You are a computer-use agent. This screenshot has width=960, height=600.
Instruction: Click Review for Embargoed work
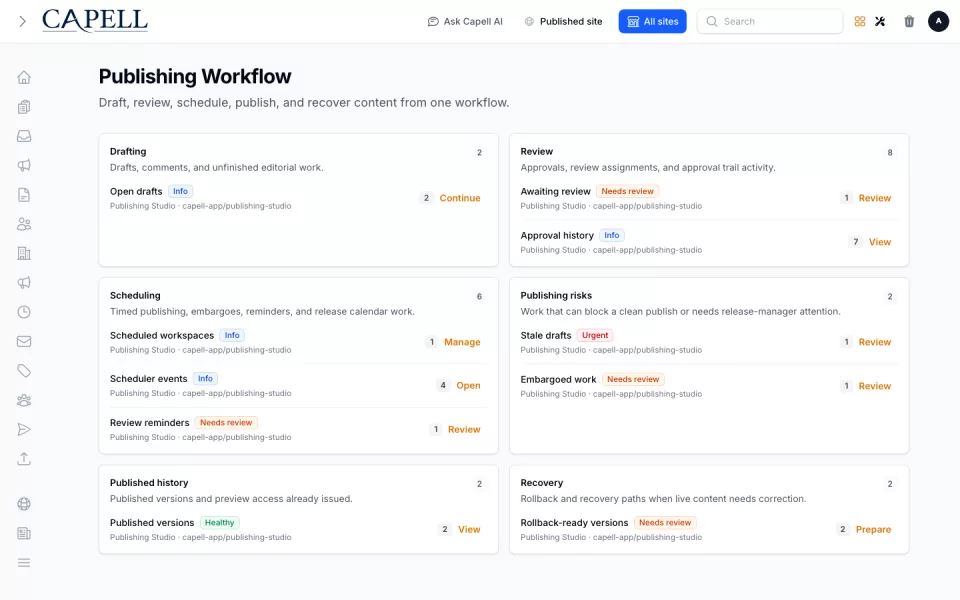(x=874, y=386)
